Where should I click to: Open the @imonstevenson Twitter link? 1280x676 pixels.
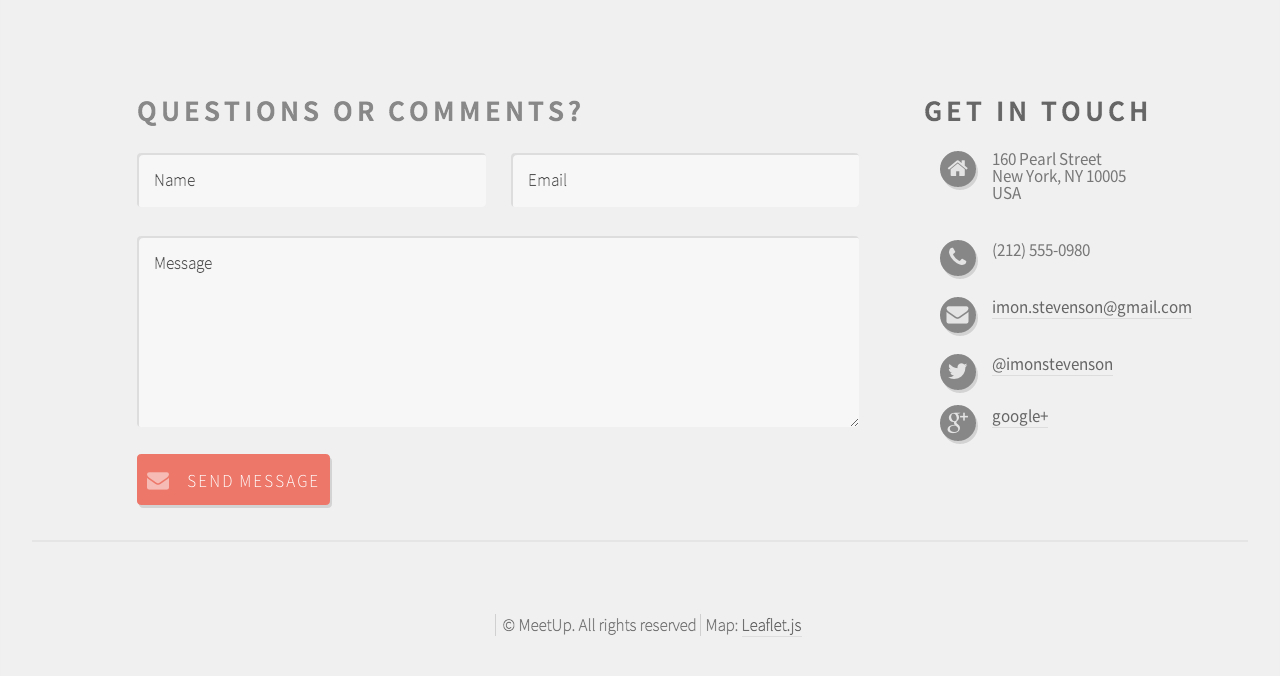[1052, 365]
